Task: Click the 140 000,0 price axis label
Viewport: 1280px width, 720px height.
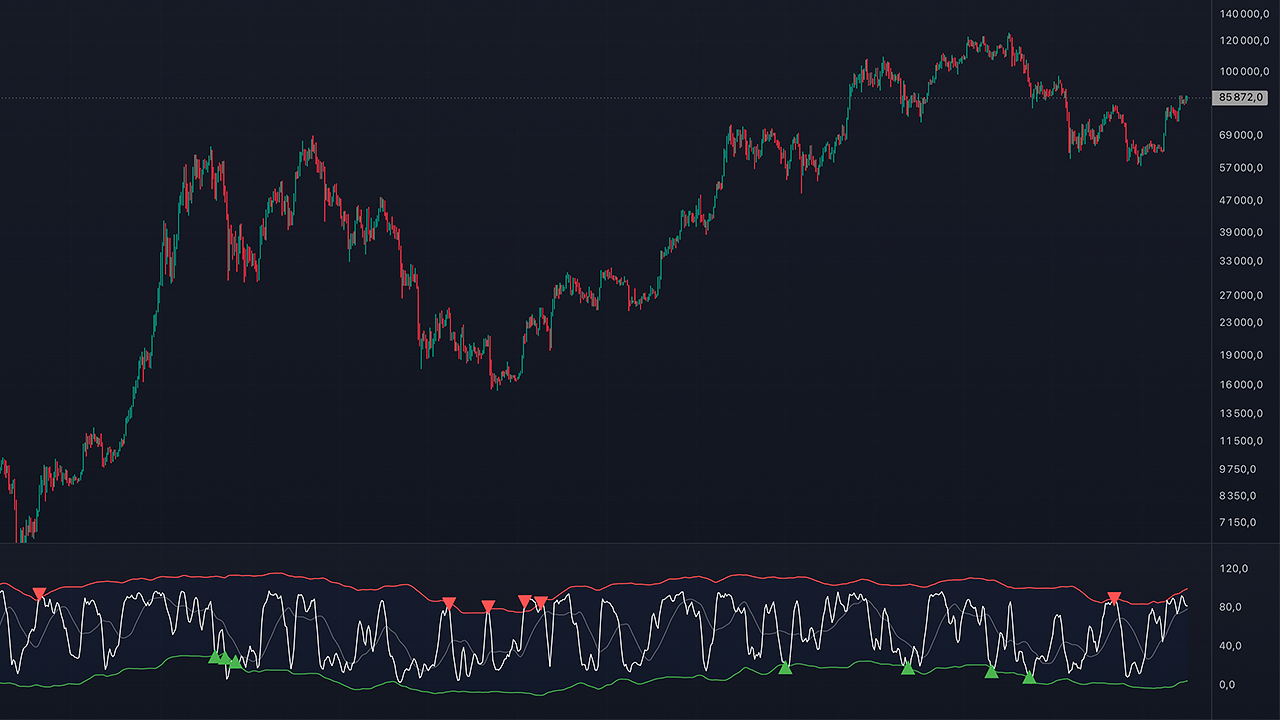Action: click(1243, 14)
